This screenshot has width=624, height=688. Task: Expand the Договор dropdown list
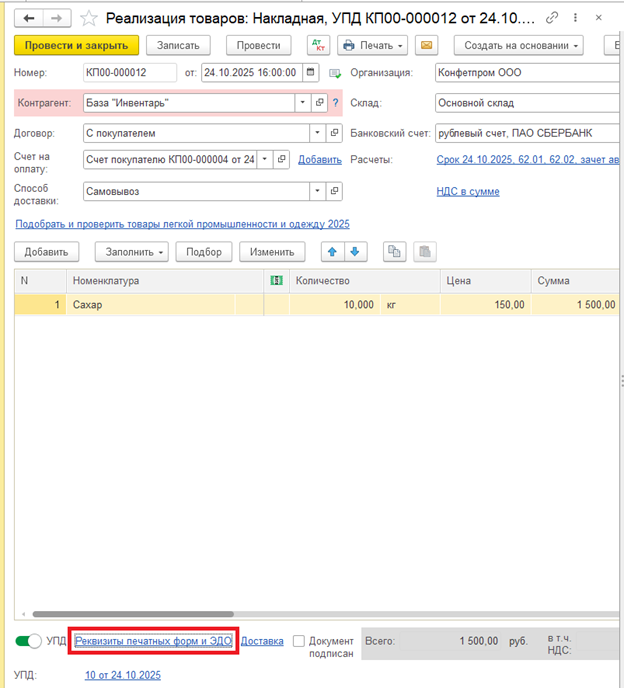pyautogui.click(x=317, y=133)
